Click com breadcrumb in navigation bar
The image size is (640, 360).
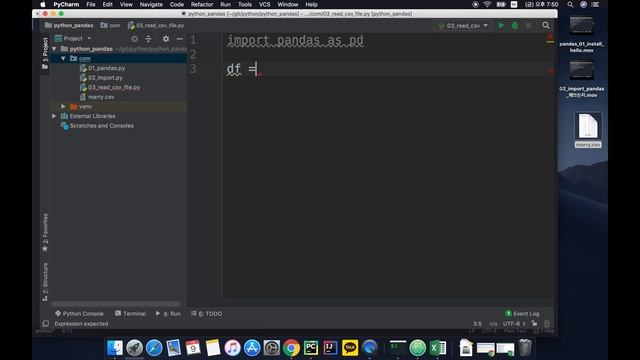(x=110, y=25)
